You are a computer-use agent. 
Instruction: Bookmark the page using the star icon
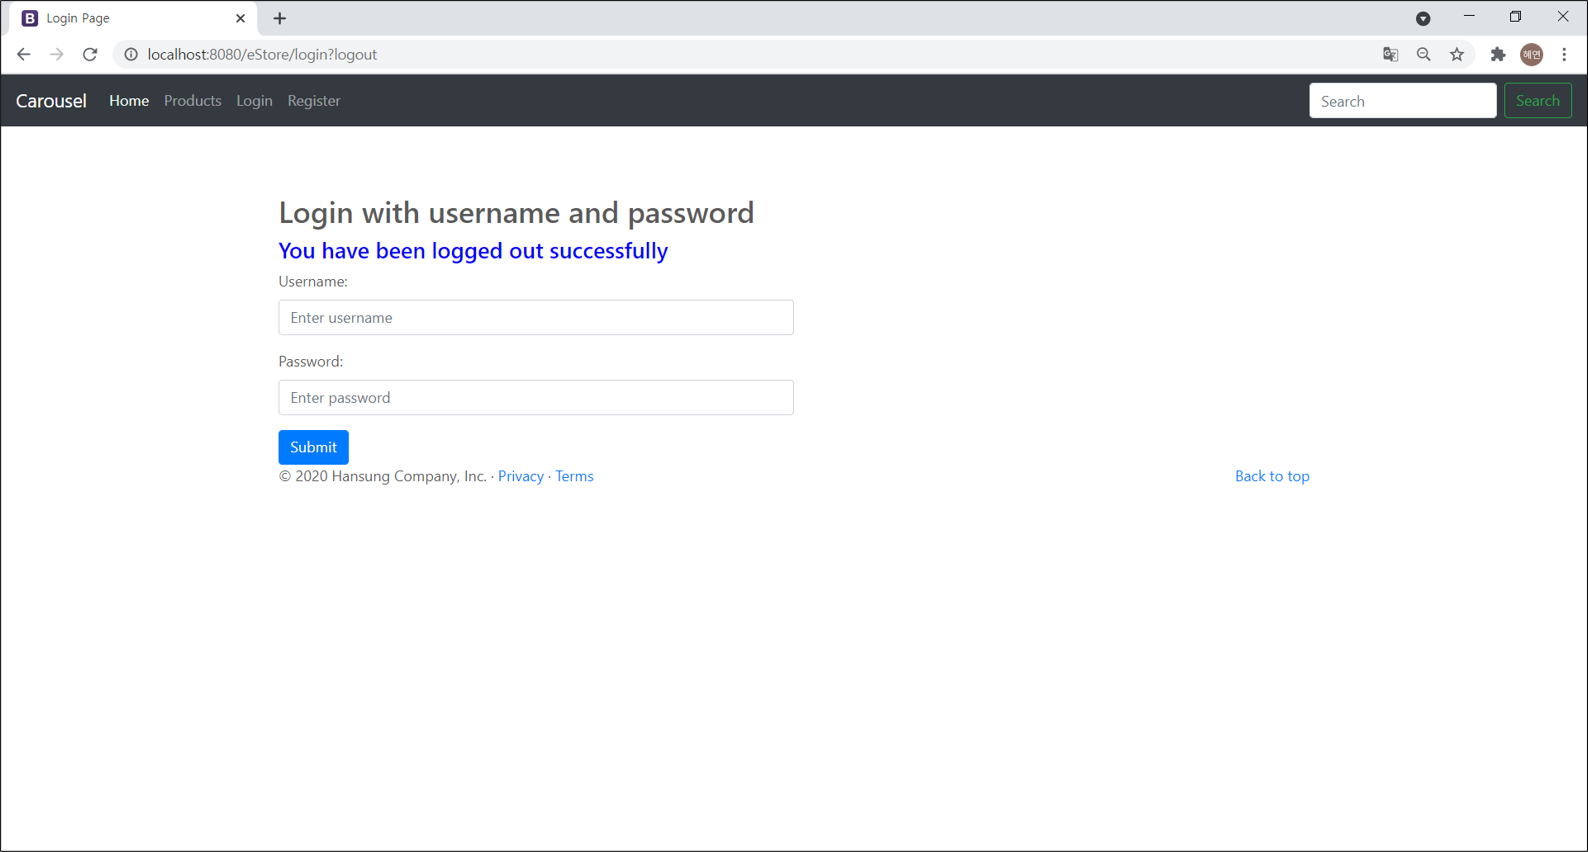(x=1457, y=54)
